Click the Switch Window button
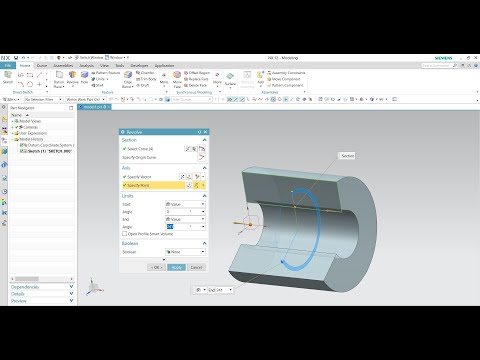Image resolution: width=480 pixels, height=360 pixels. (89, 58)
